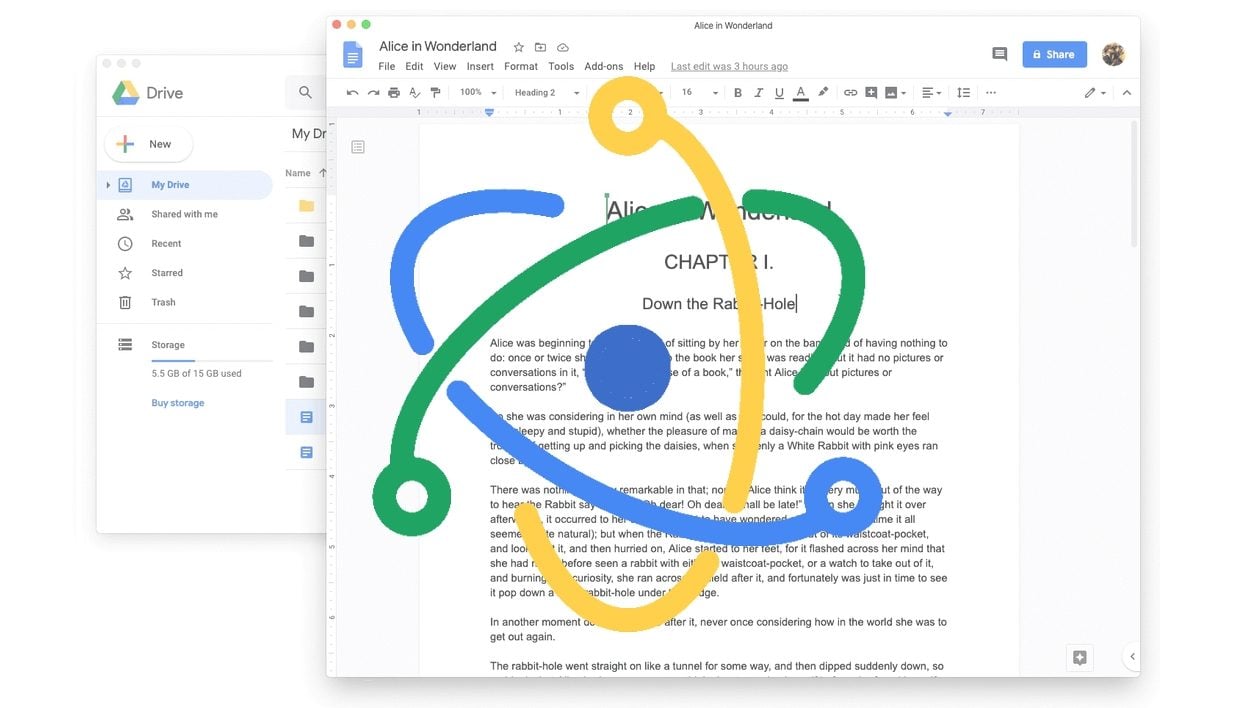Expand the My Drive tree arrow

[x=108, y=185]
